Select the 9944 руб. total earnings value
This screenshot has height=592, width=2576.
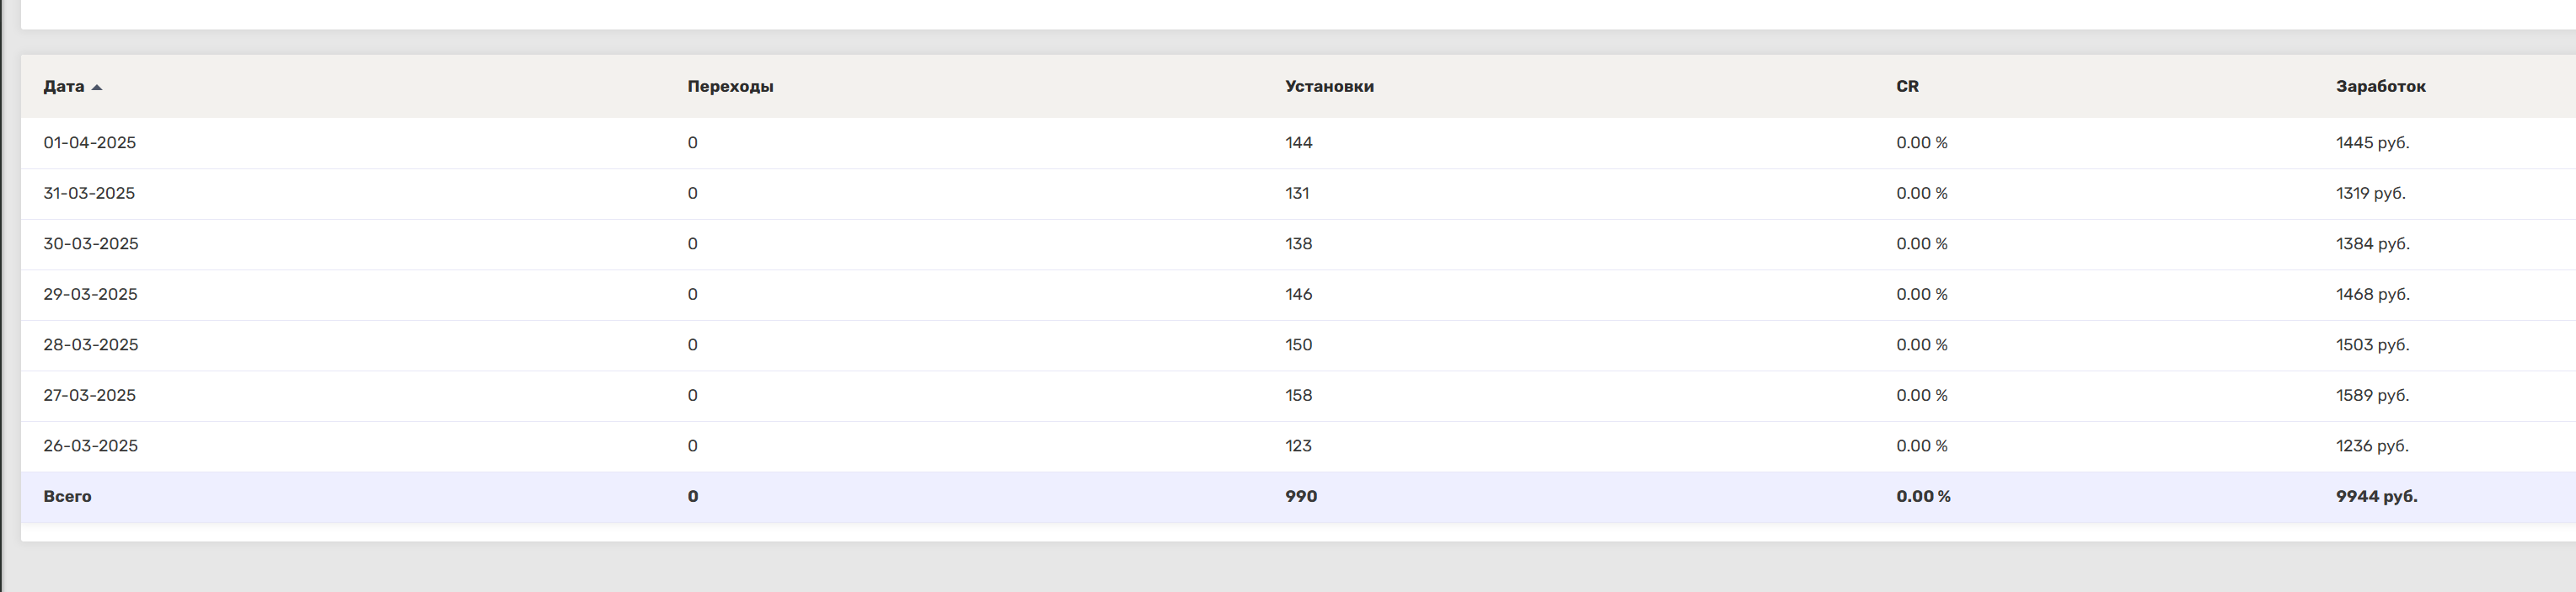tap(2376, 497)
